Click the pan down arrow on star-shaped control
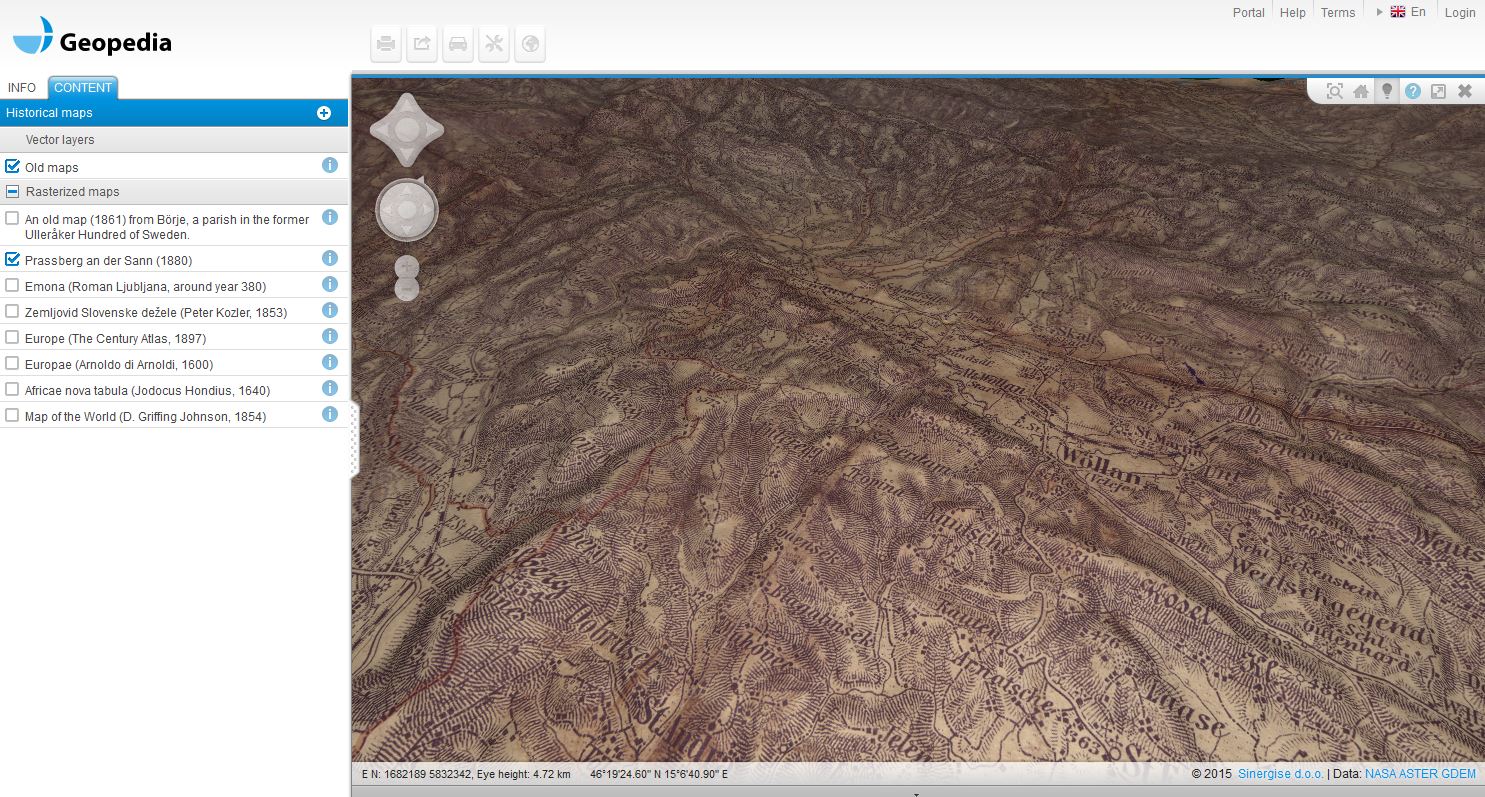1485x797 pixels. (407, 155)
